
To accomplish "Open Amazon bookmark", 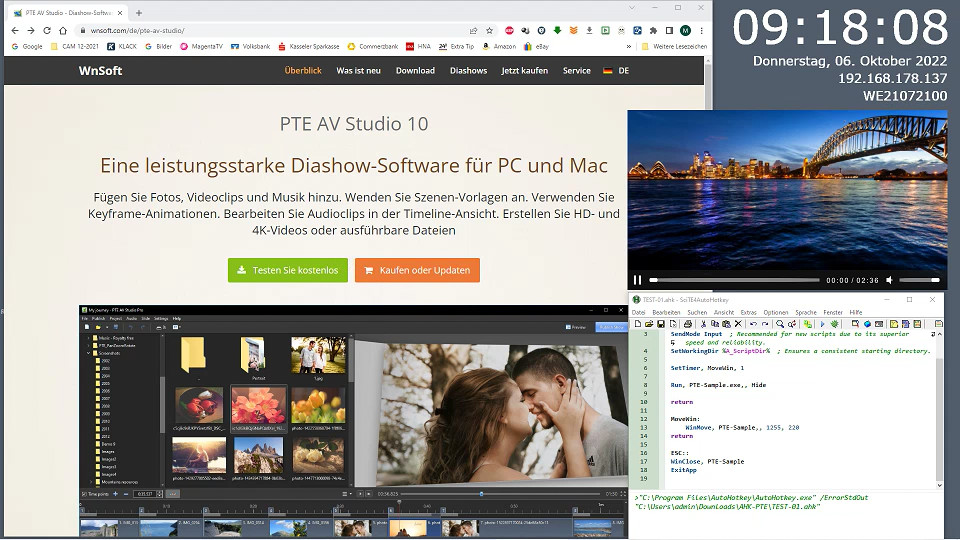I will [499, 47].
